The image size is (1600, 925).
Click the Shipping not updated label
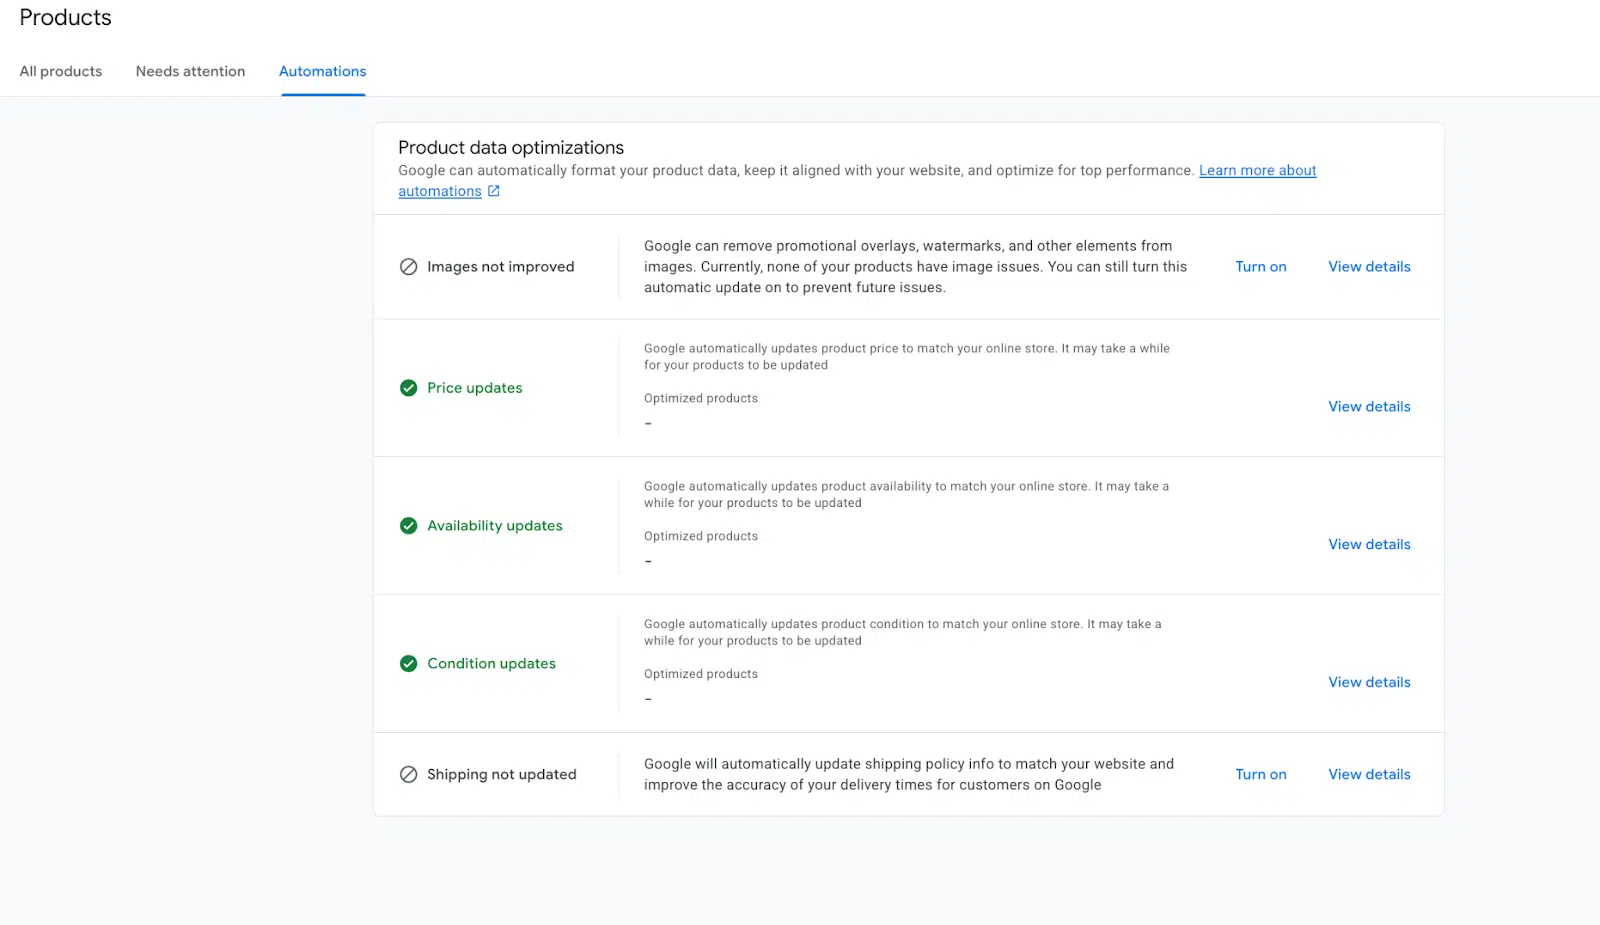(501, 775)
